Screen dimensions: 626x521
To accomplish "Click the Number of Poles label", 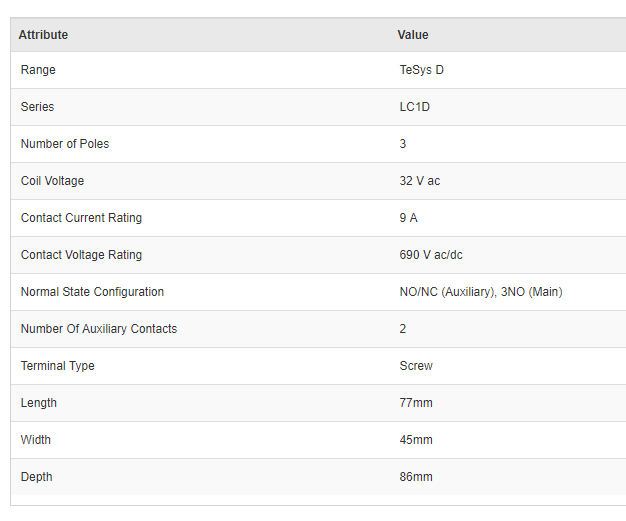I will point(65,144).
